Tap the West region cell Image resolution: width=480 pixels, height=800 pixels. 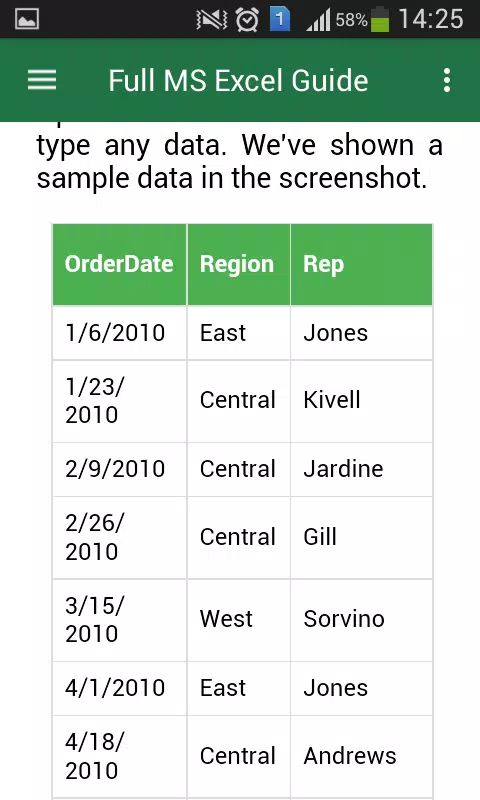click(239, 620)
